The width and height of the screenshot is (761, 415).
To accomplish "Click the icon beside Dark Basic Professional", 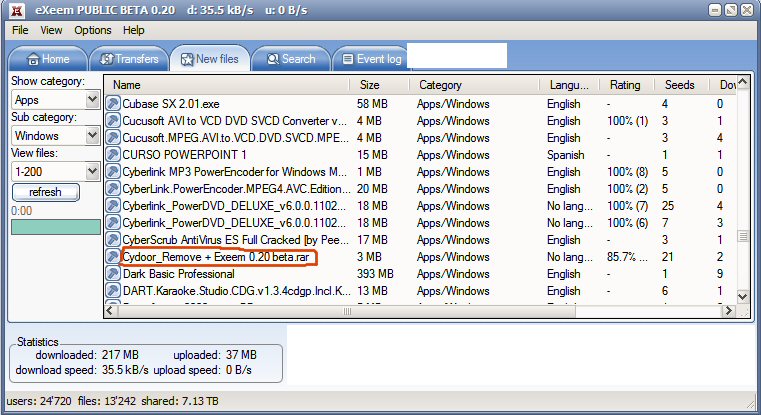I will (113, 273).
